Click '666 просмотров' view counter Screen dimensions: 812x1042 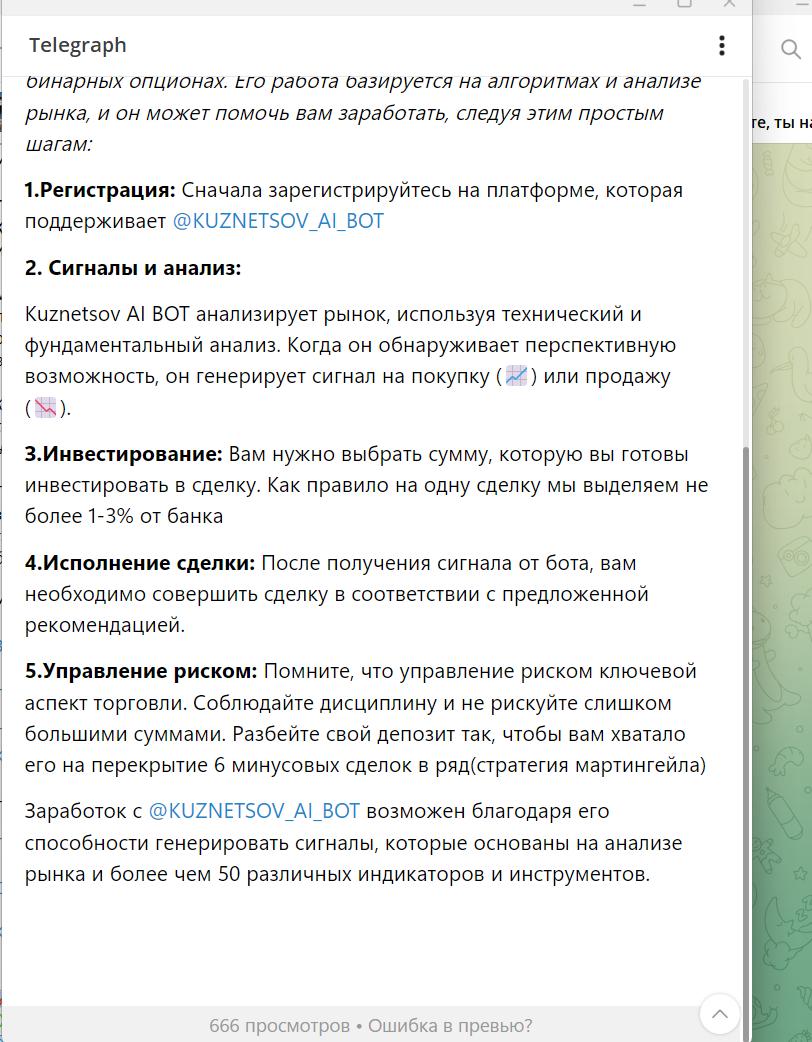(x=280, y=1025)
